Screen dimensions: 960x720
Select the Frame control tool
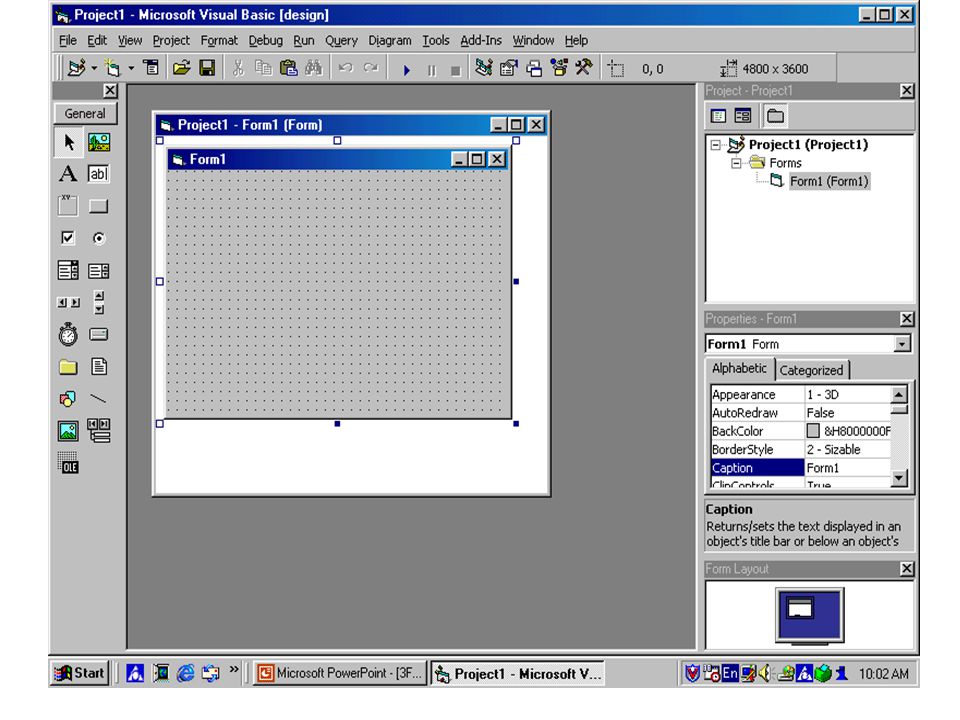pyautogui.click(x=68, y=206)
